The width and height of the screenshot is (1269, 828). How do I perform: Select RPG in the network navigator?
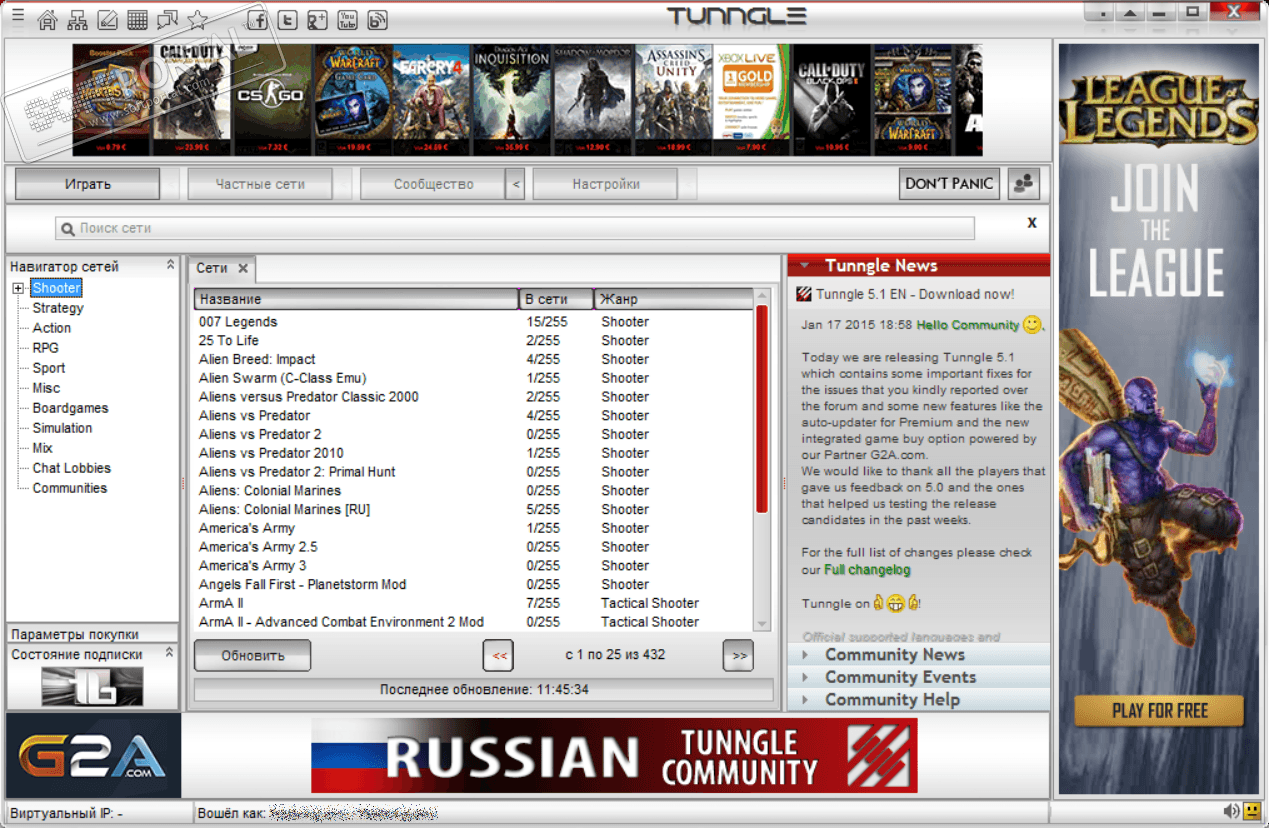(x=46, y=348)
